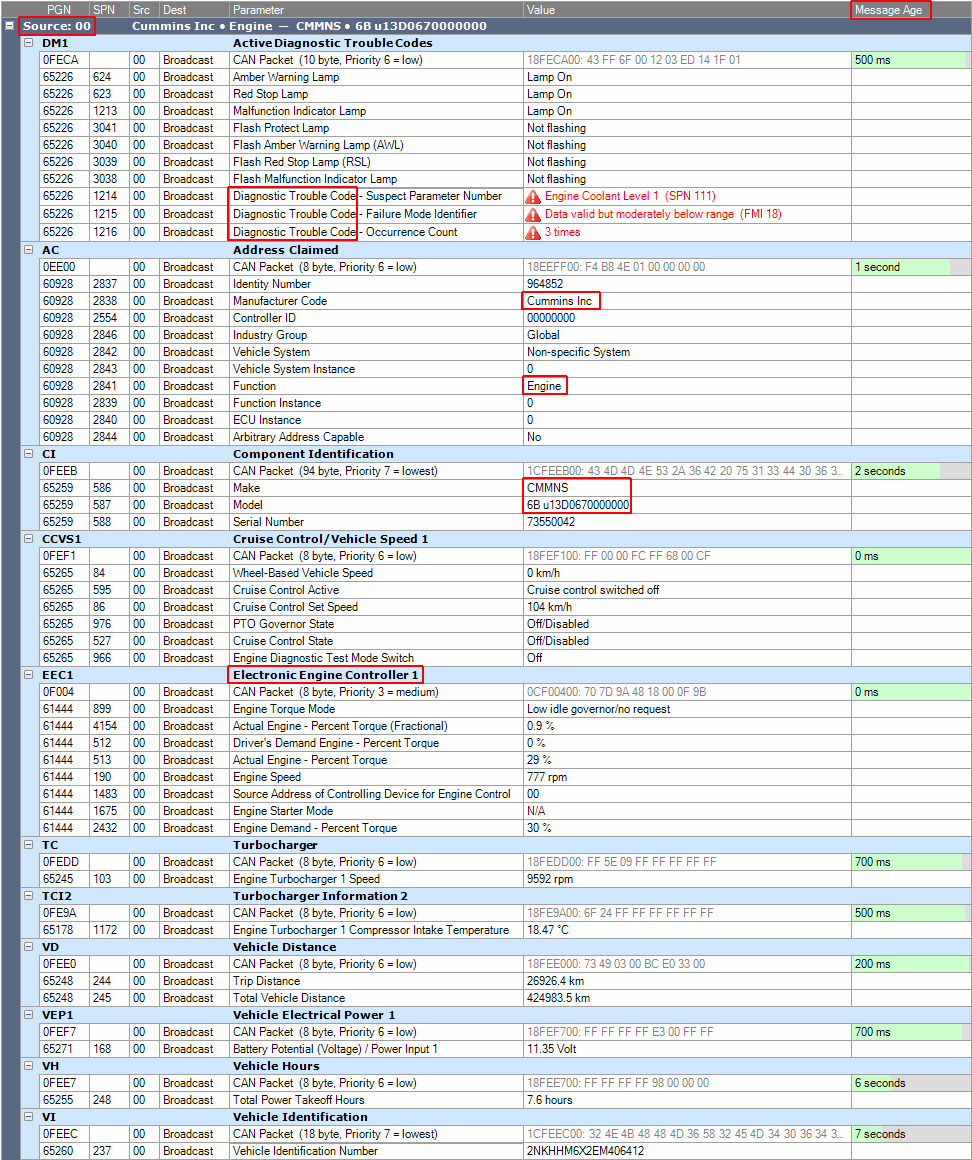This screenshot has width=972, height=1160.
Task: Click warning icon next to FMI 18 value
Action: point(534,214)
